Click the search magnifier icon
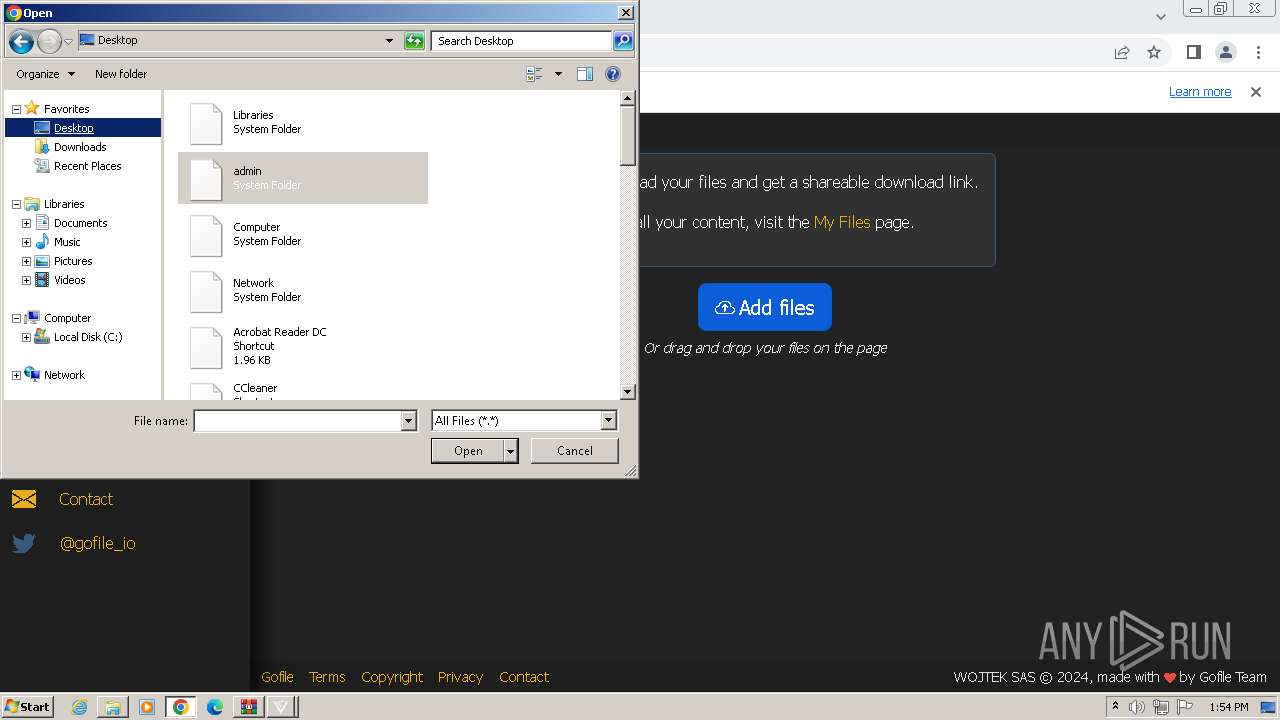This screenshot has width=1280, height=720. coord(623,41)
